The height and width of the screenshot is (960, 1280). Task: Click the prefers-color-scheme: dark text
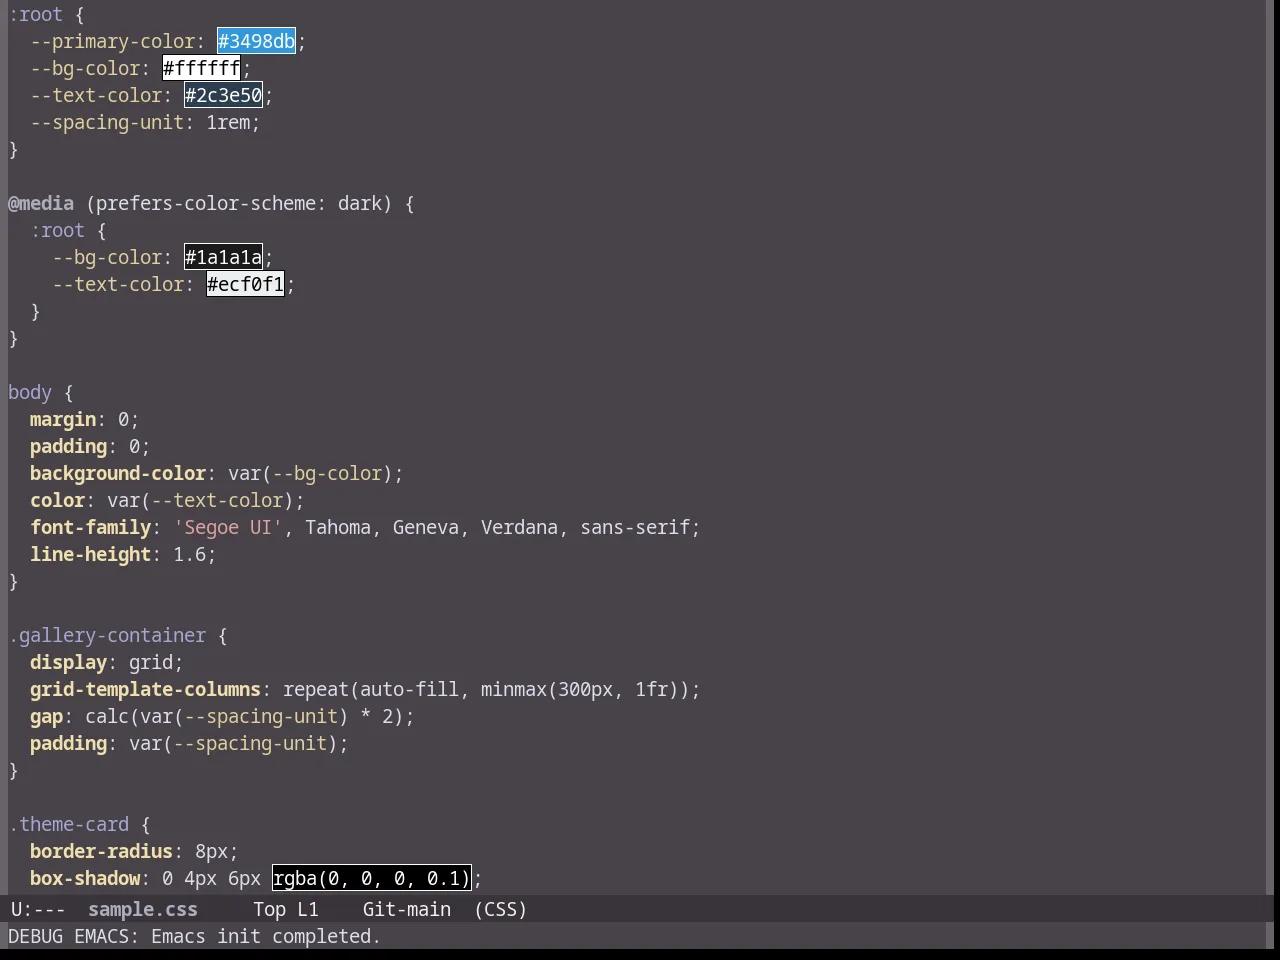pos(239,203)
